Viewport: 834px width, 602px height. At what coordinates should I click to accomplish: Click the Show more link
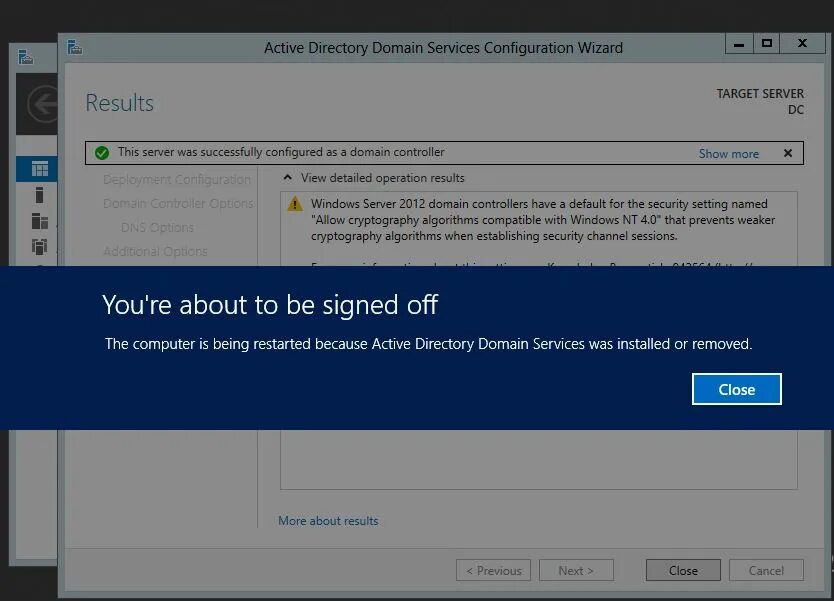pos(729,154)
